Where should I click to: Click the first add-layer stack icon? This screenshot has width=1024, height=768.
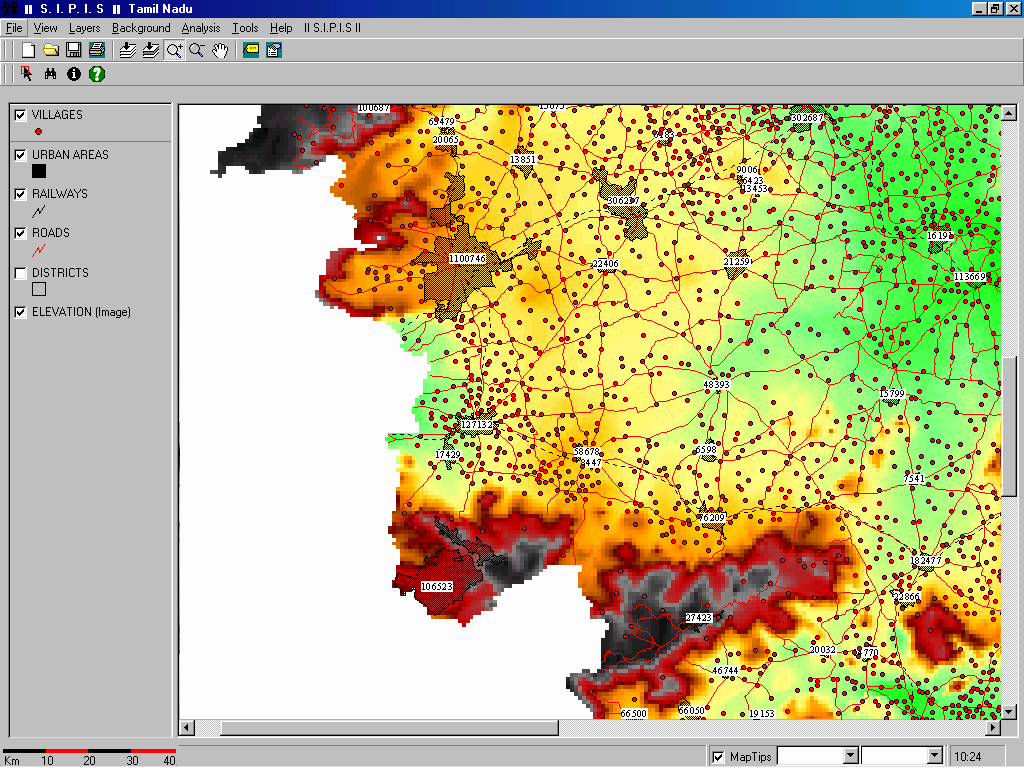point(128,50)
